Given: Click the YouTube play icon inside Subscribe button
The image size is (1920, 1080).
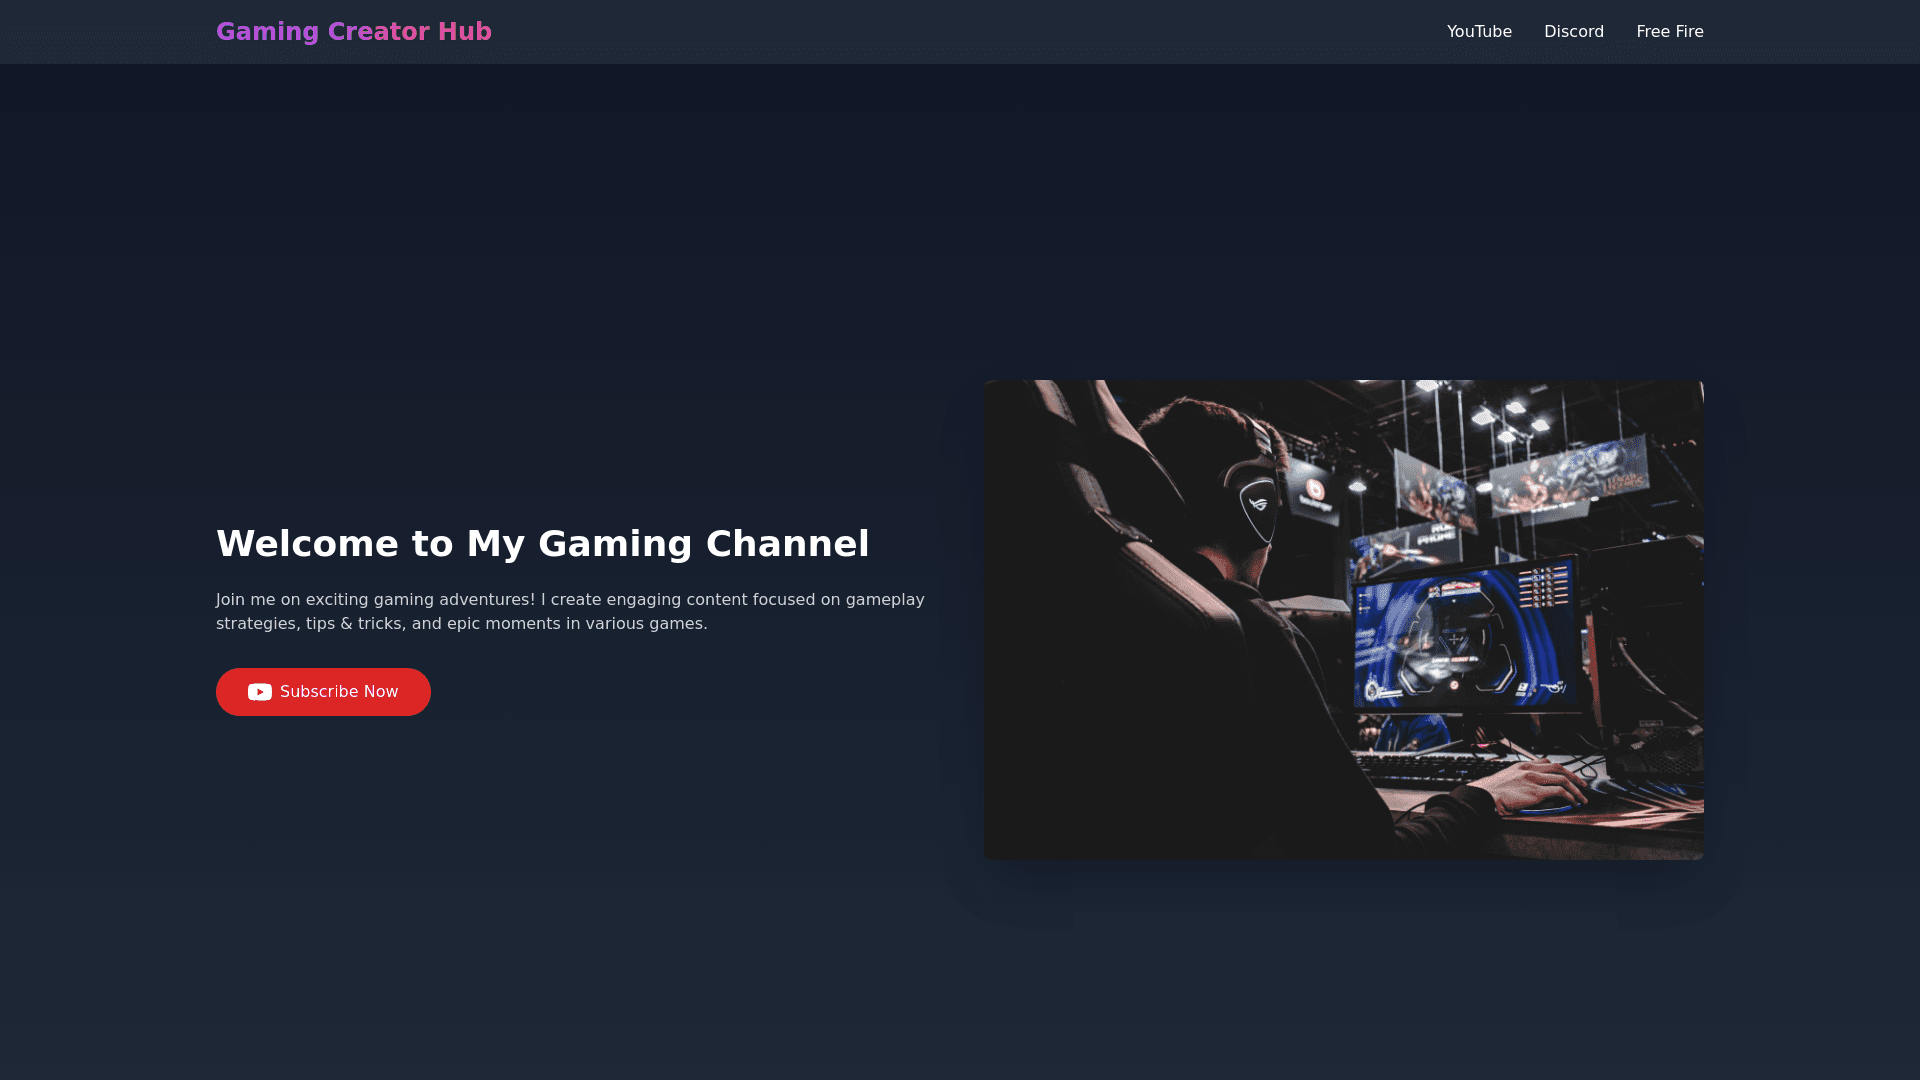Looking at the screenshot, I should [x=259, y=691].
